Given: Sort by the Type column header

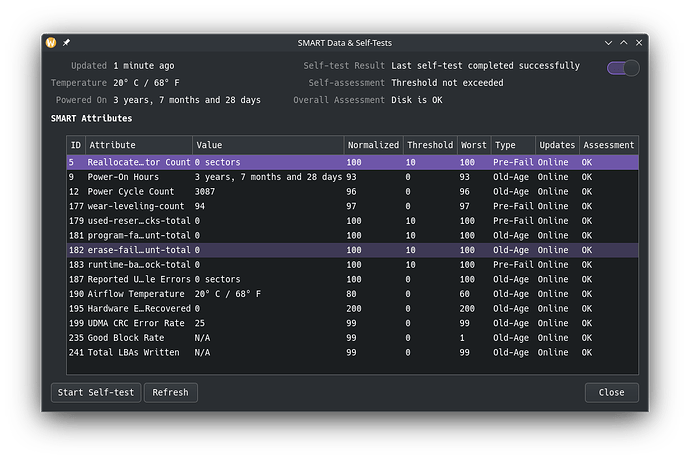Looking at the screenshot, I should tap(513, 145).
